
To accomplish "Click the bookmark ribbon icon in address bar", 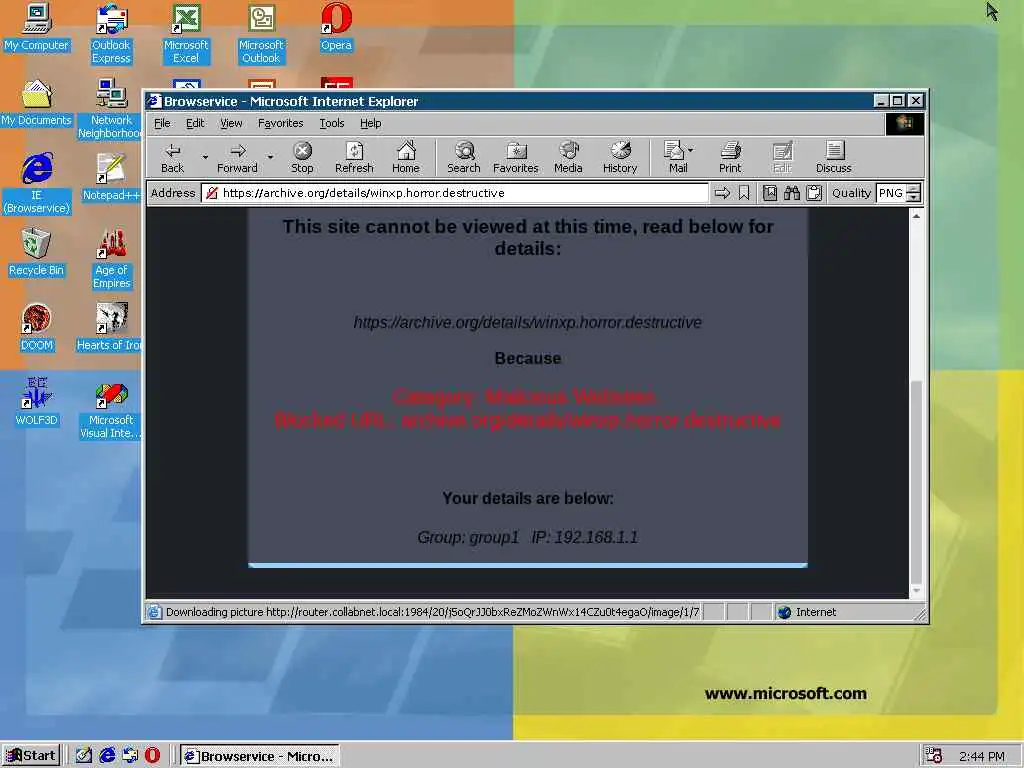I will point(744,193).
